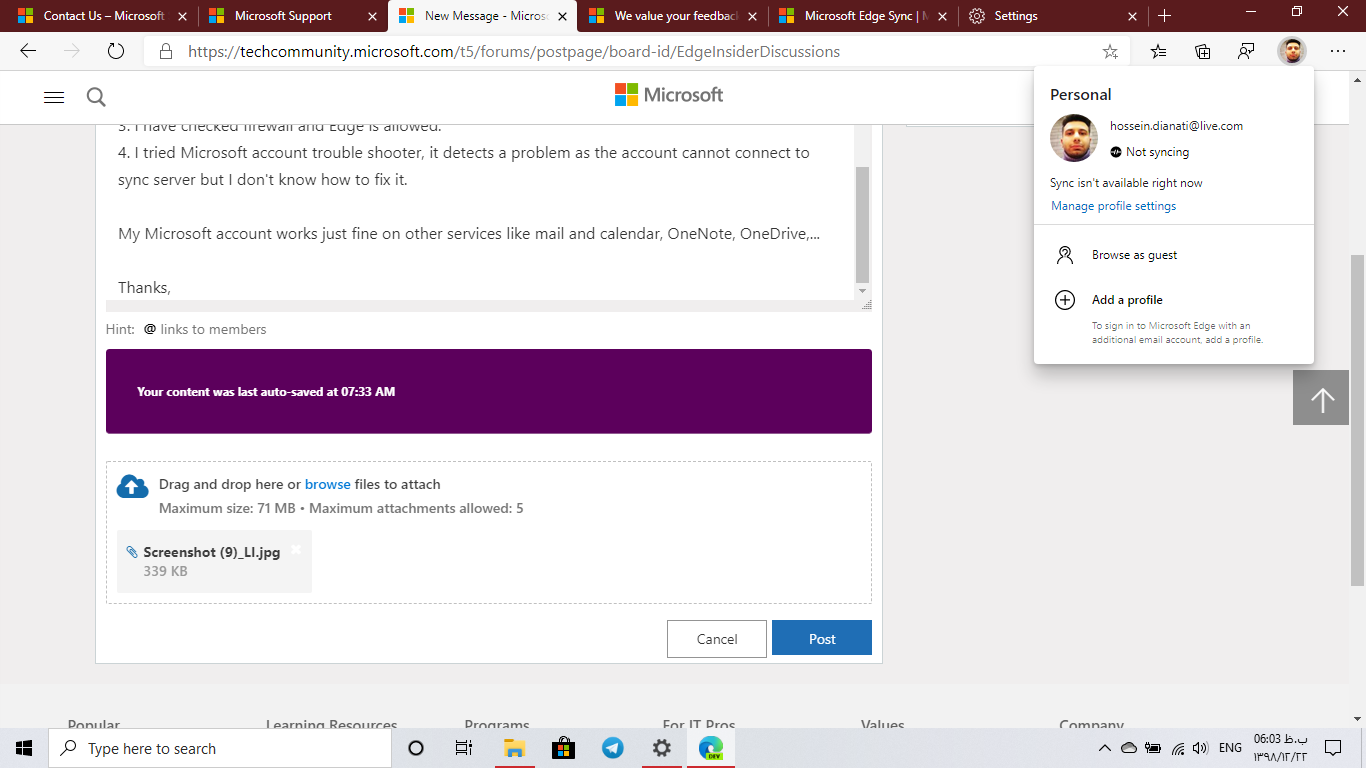Click the page vertical scrollbar thumb
Image resolution: width=1366 pixels, height=768 pixels.
pos(1357,420)
